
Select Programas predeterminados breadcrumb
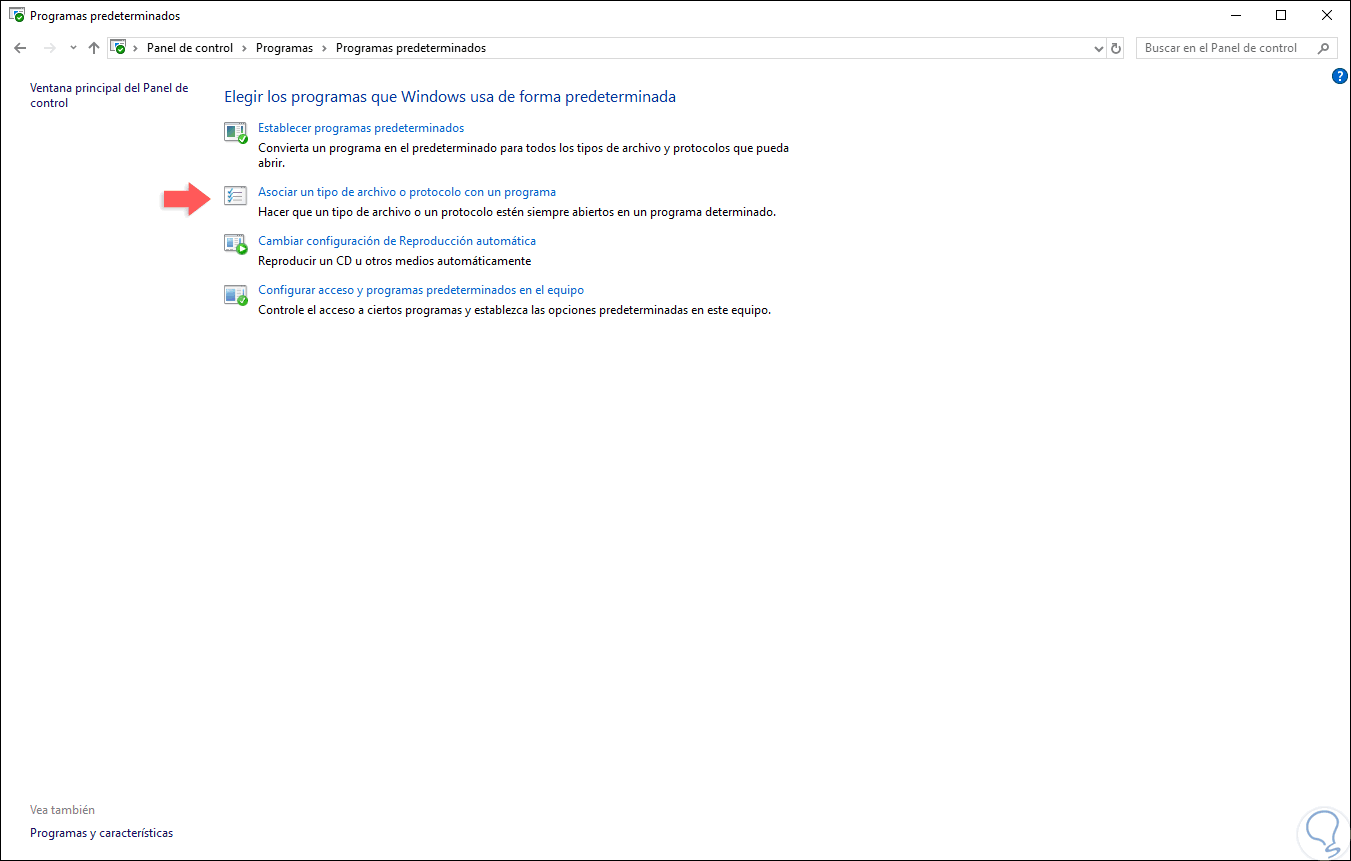[411, 48]
